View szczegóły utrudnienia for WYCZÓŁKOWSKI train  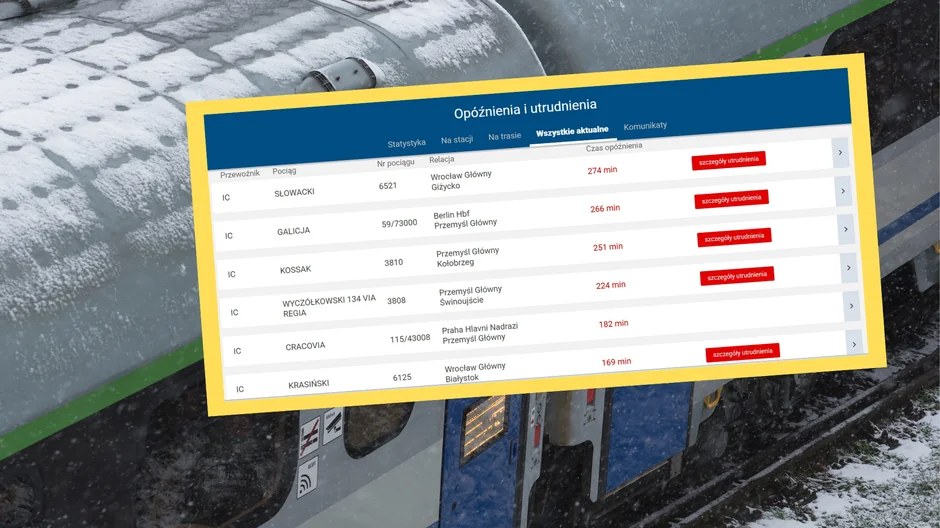[x=737, y=275]
